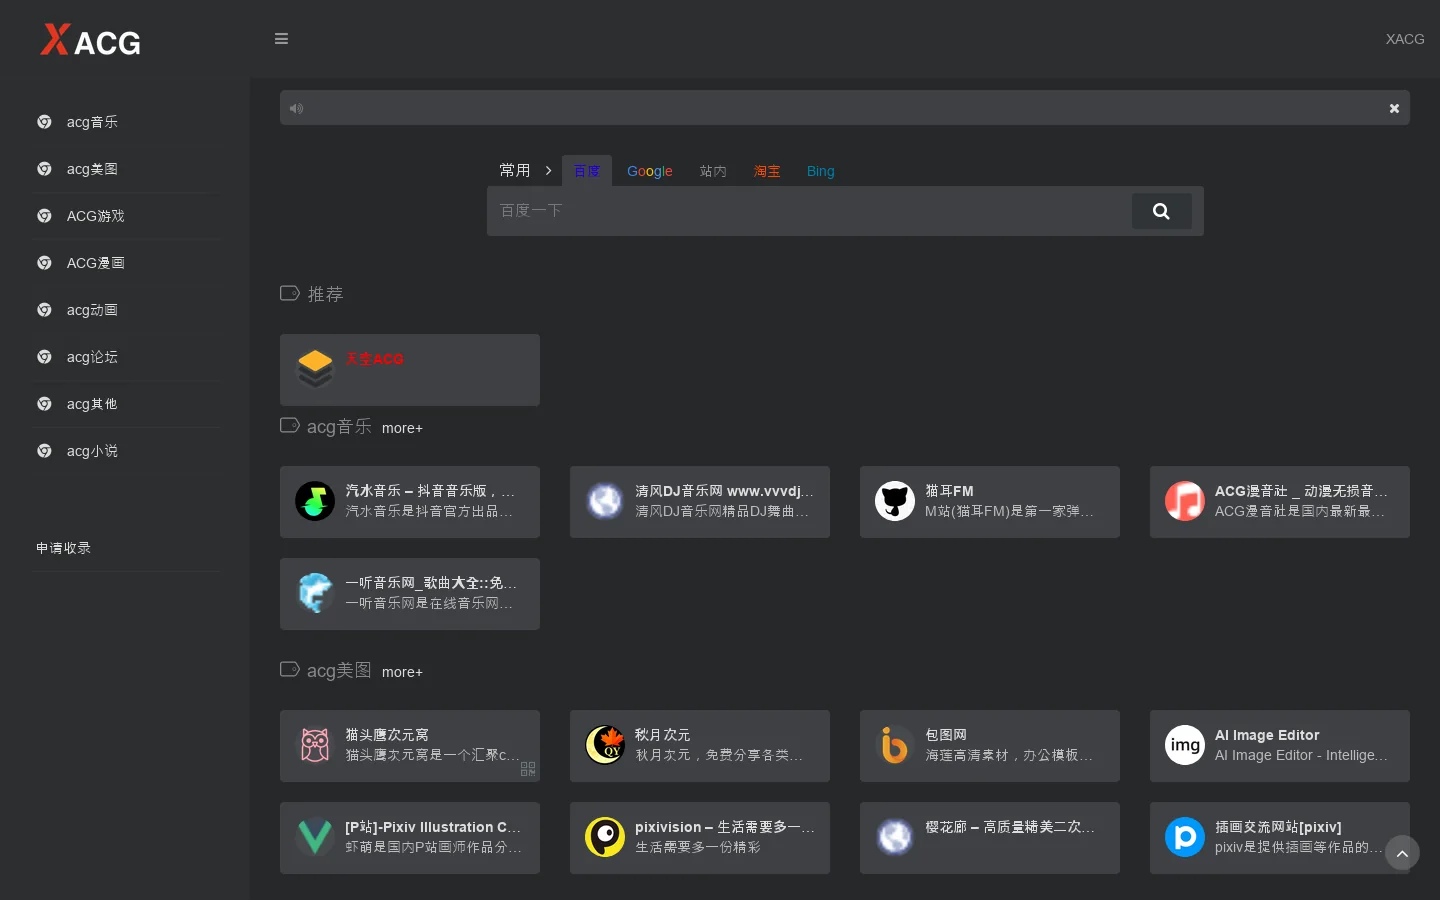Image resolution: width=1440 pixels, height=900 pixels.
Task: Click the tag icon beside acg美图 heading
Action: click(x=290, y=669)
